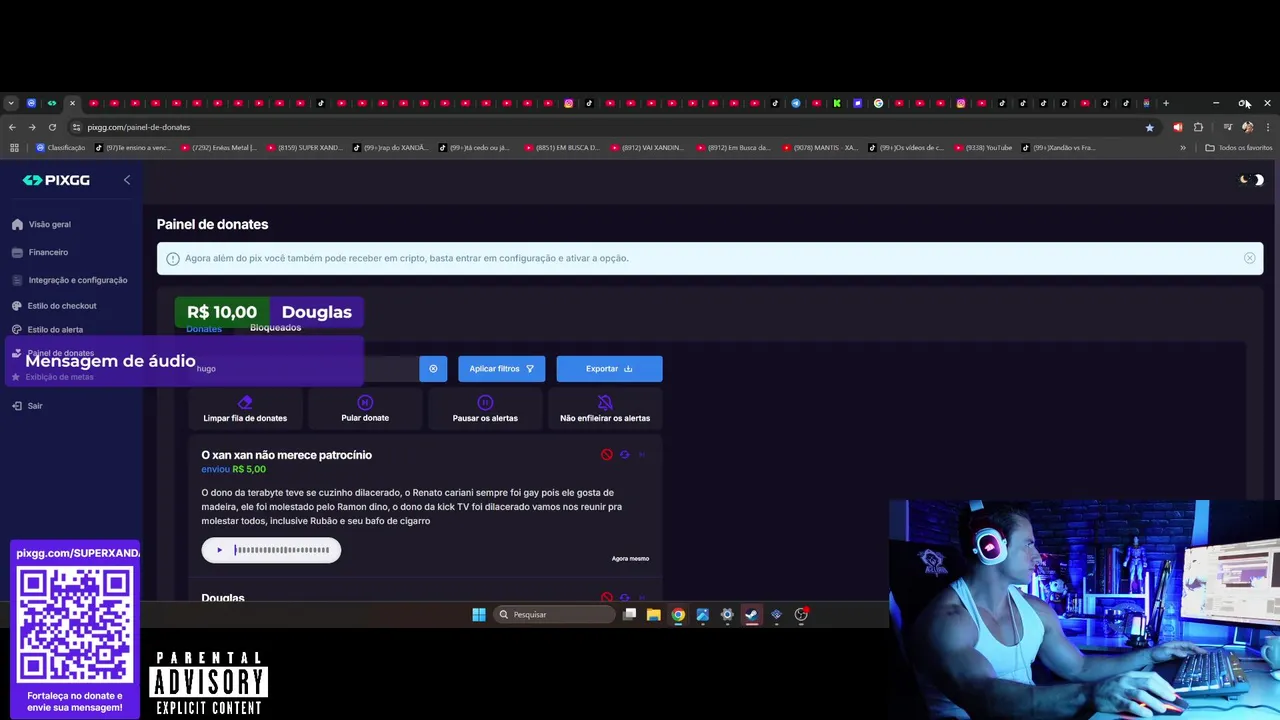
Task: Click the Exportar button
Action: pyautogui.click(x=609, y=369)
